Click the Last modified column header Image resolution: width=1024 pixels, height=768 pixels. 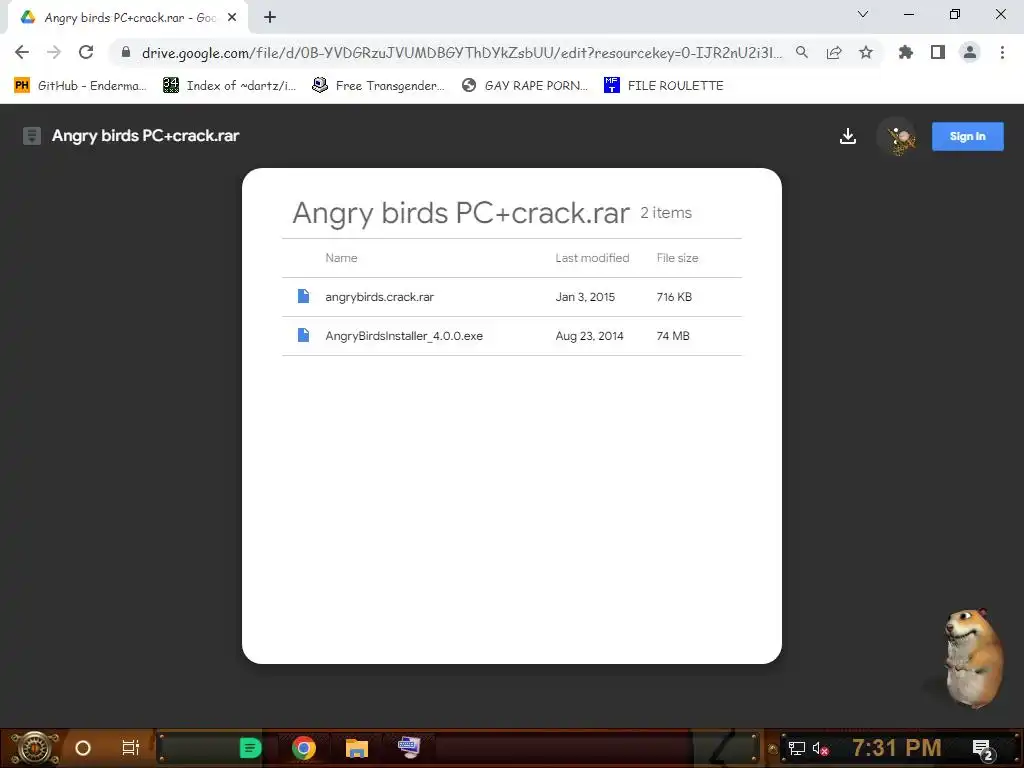592,258
